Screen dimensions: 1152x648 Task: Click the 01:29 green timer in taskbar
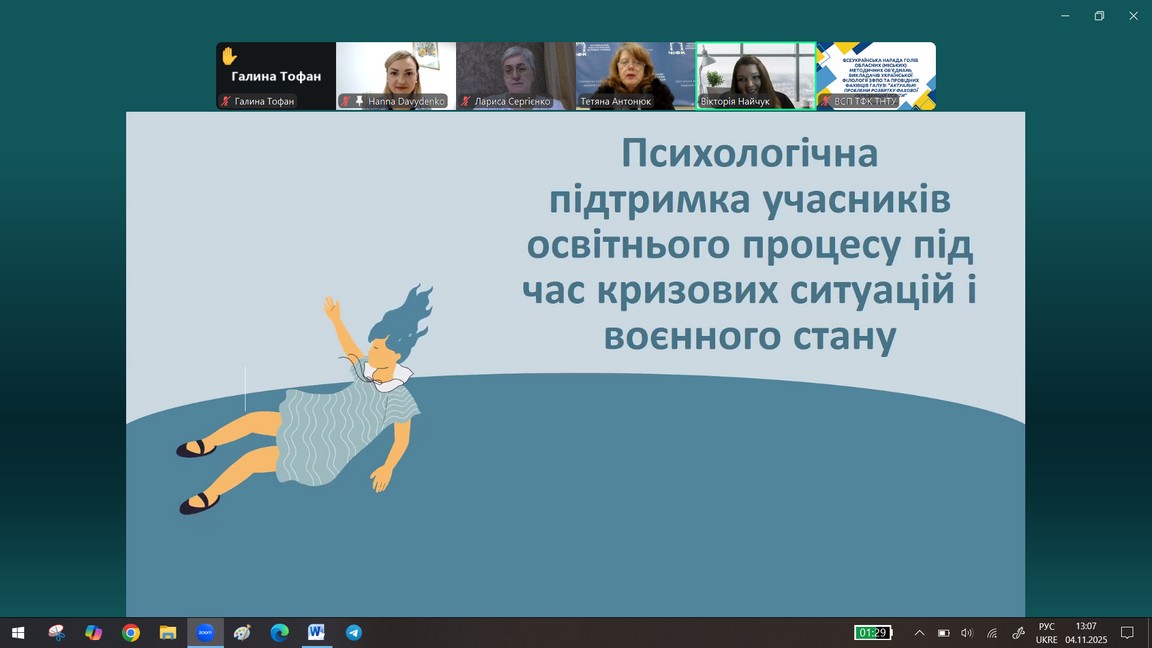[872, 632]
